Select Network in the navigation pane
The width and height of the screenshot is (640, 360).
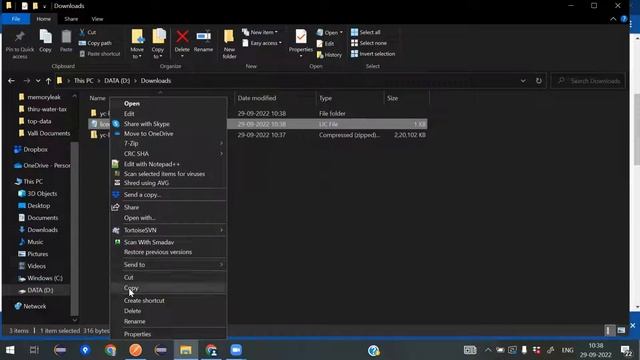coord(30,306)
